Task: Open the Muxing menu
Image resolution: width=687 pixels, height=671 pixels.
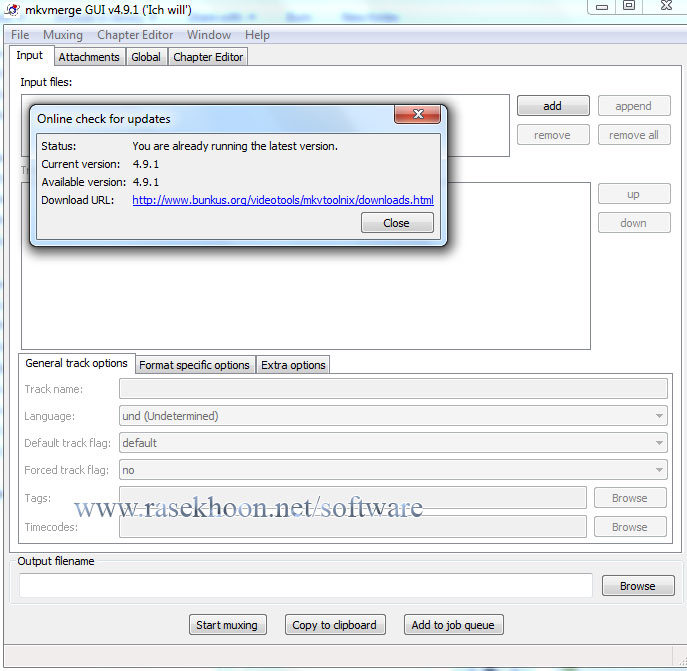Action: [63, 35]
